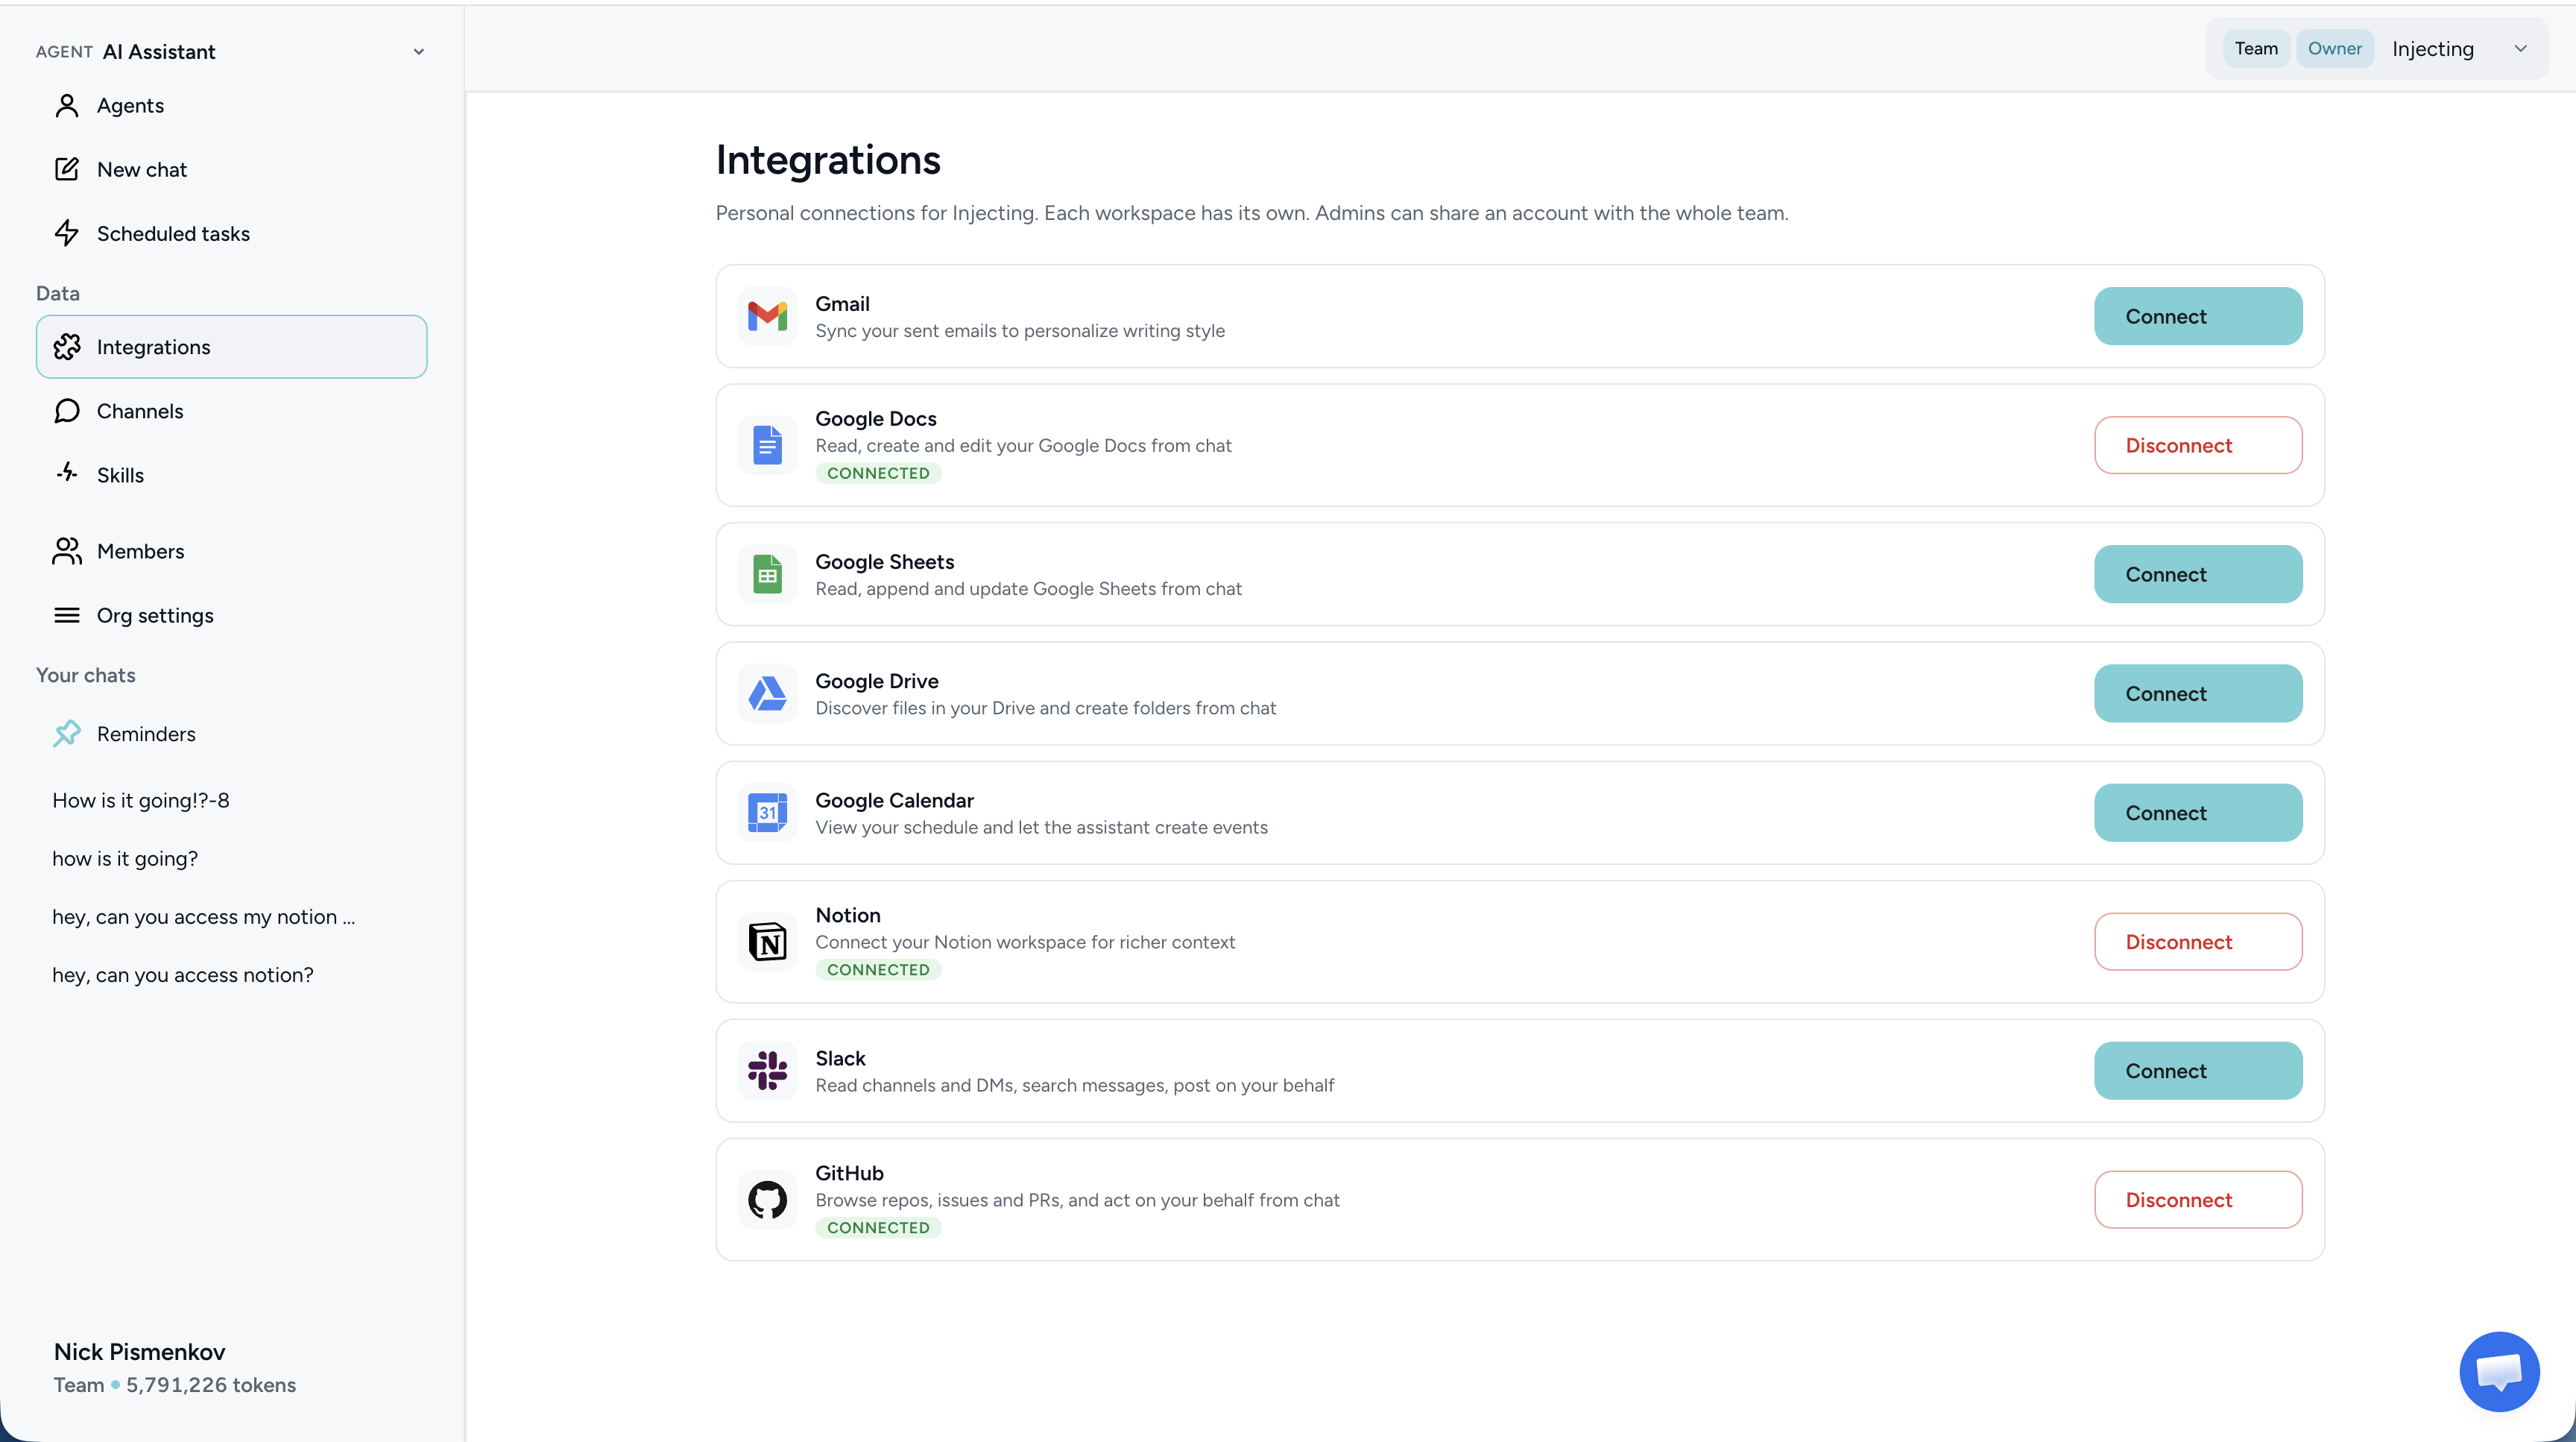Open the Injecting workspace dropdown chevron

pos(2520,49)
